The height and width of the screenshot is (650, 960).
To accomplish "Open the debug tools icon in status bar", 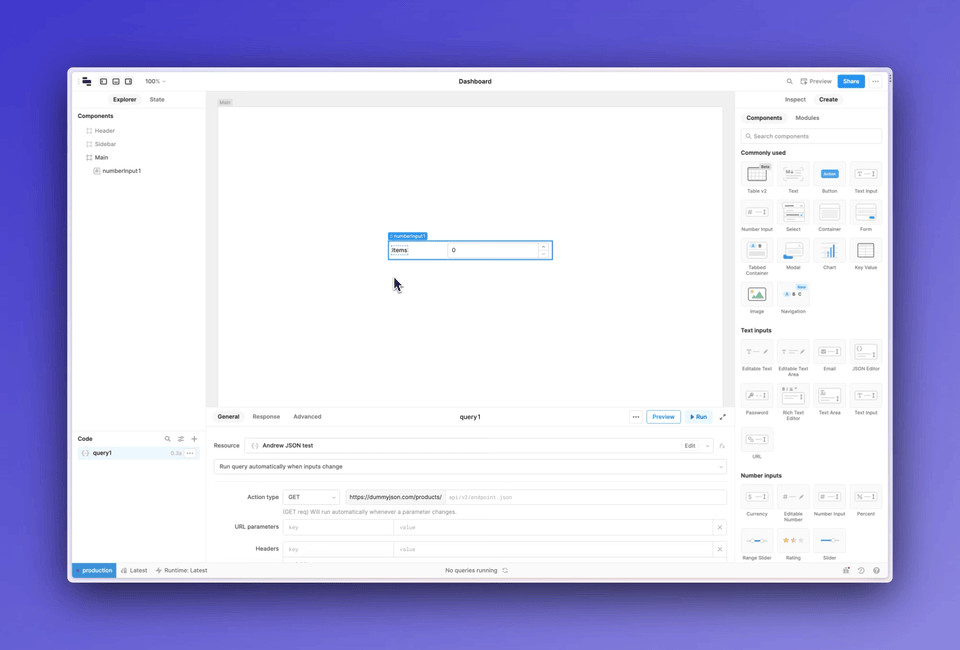I will (x=846, y=570).
